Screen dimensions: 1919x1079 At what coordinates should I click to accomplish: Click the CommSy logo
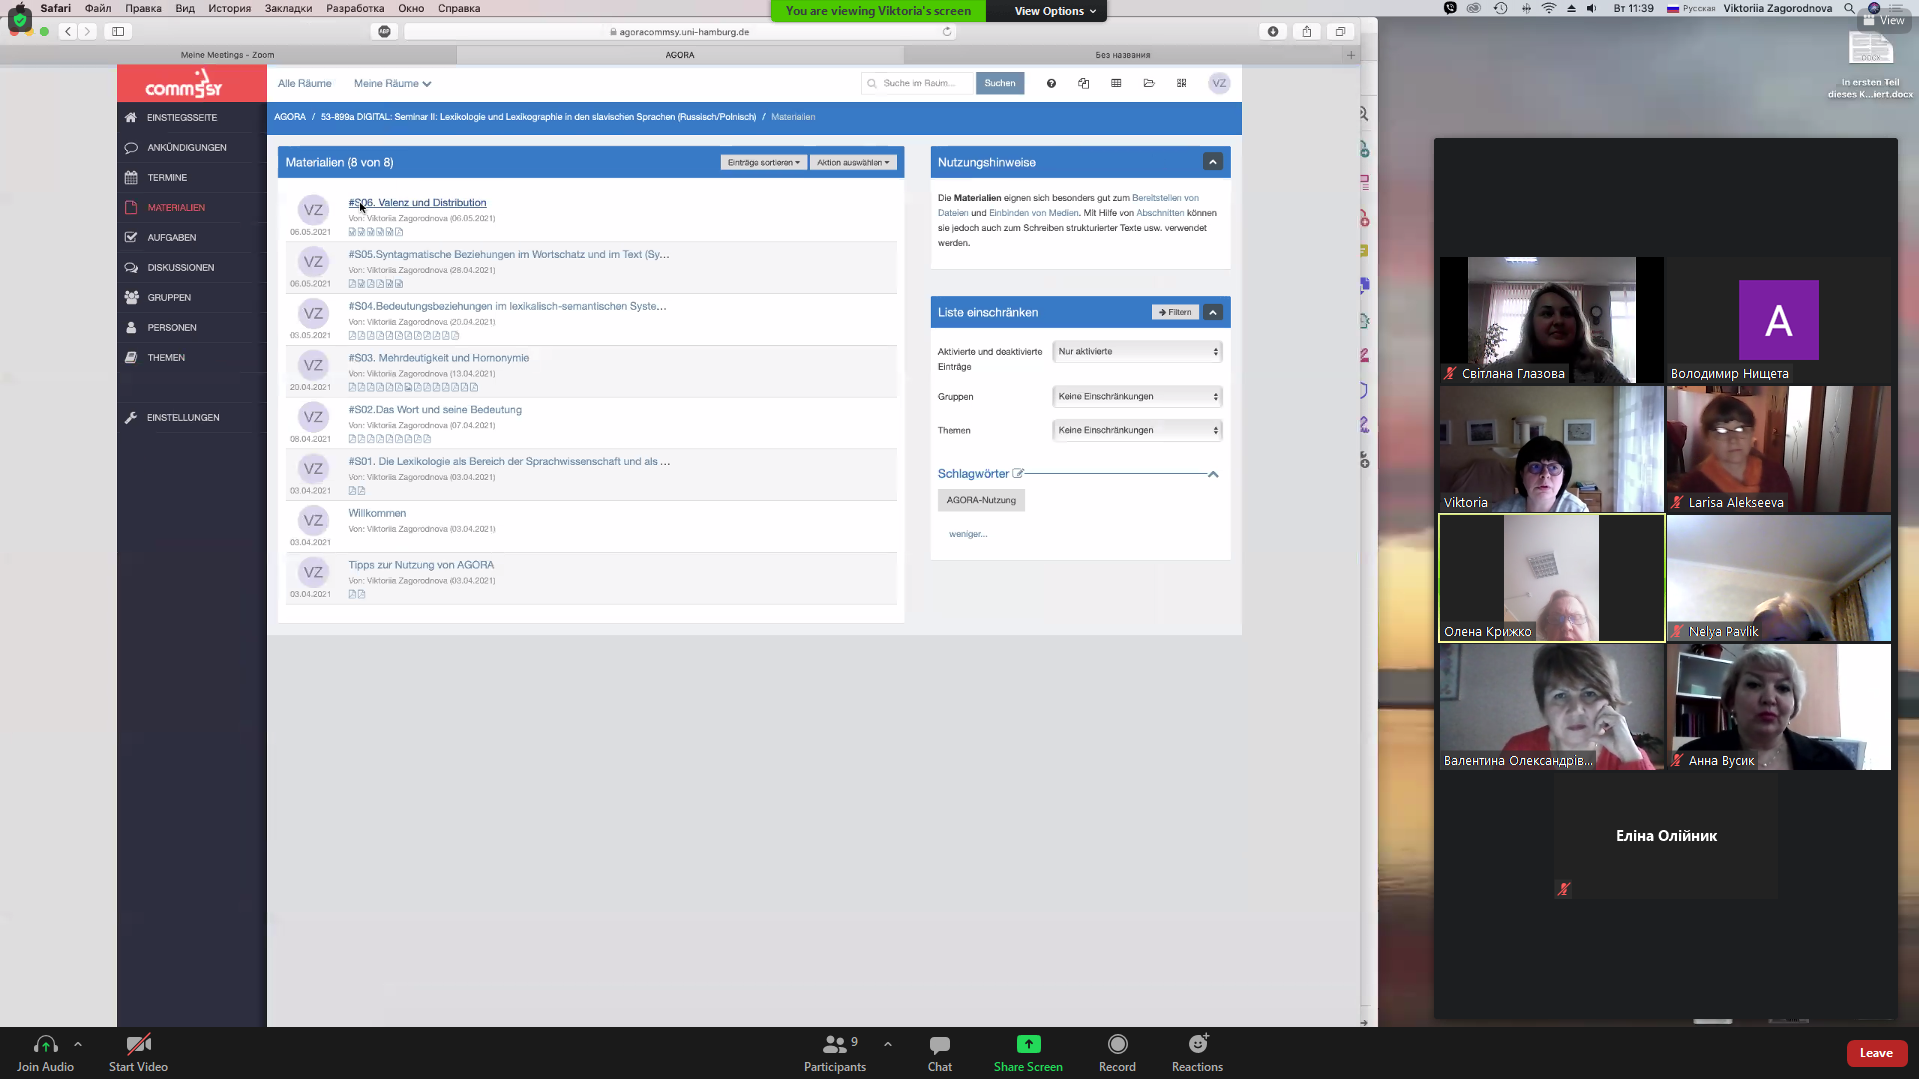click(183, 84)
